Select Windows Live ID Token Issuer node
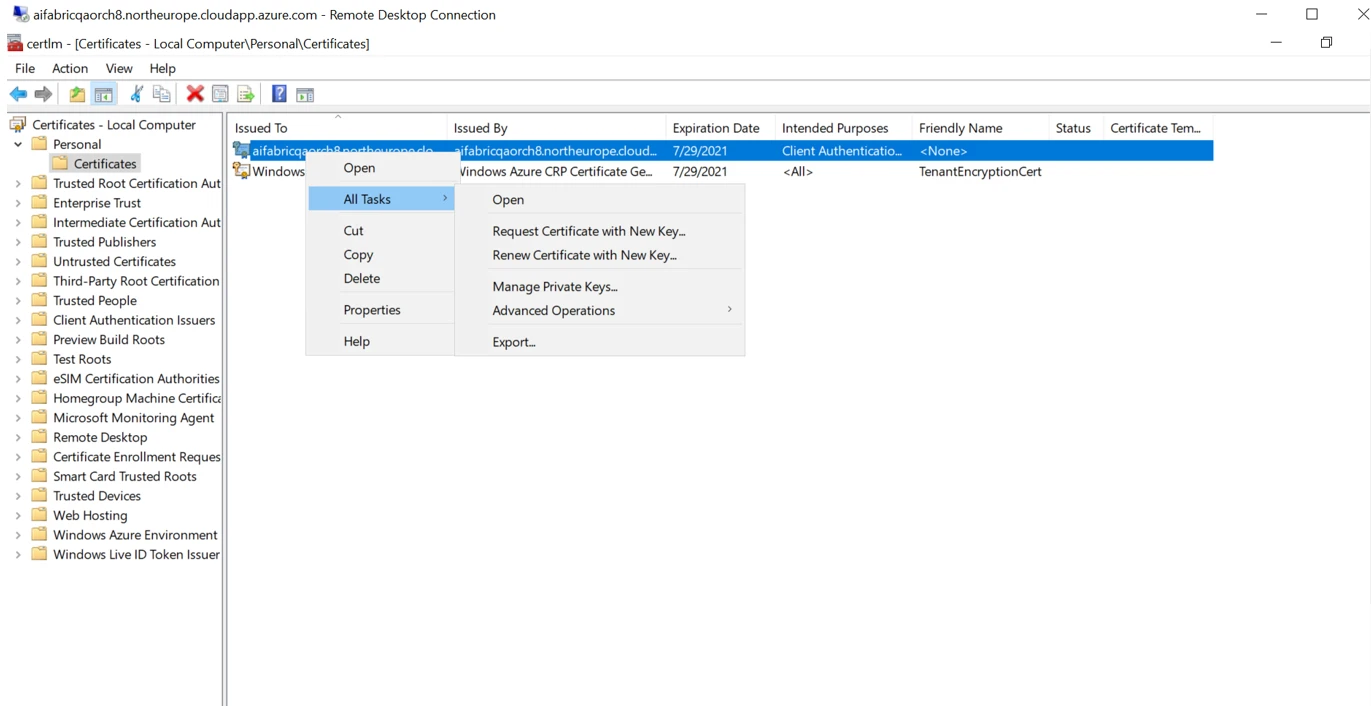 click(136, 554)
